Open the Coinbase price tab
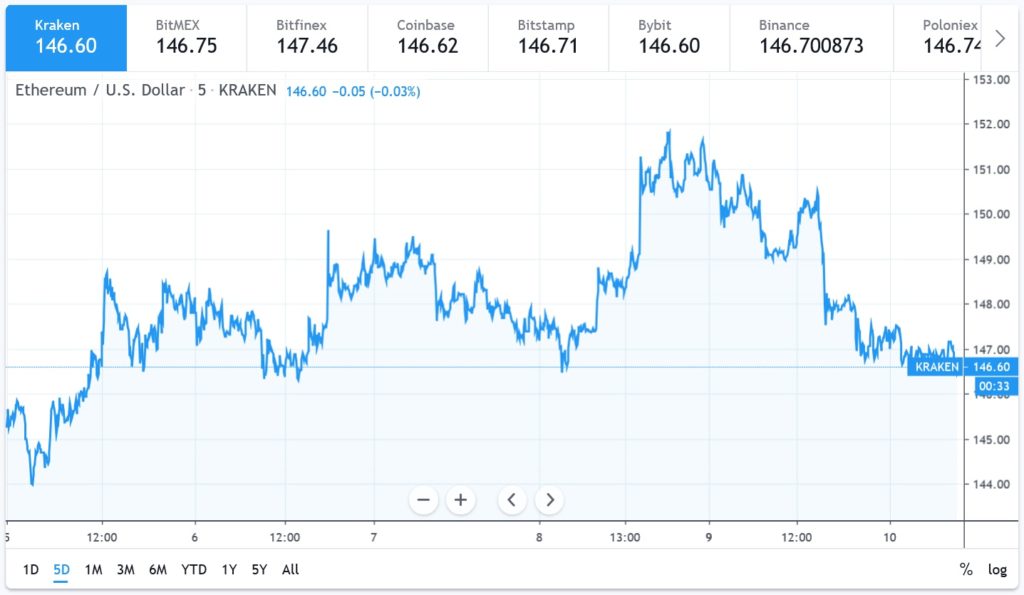Viewport: 1024px width, 595px height. 427,36
